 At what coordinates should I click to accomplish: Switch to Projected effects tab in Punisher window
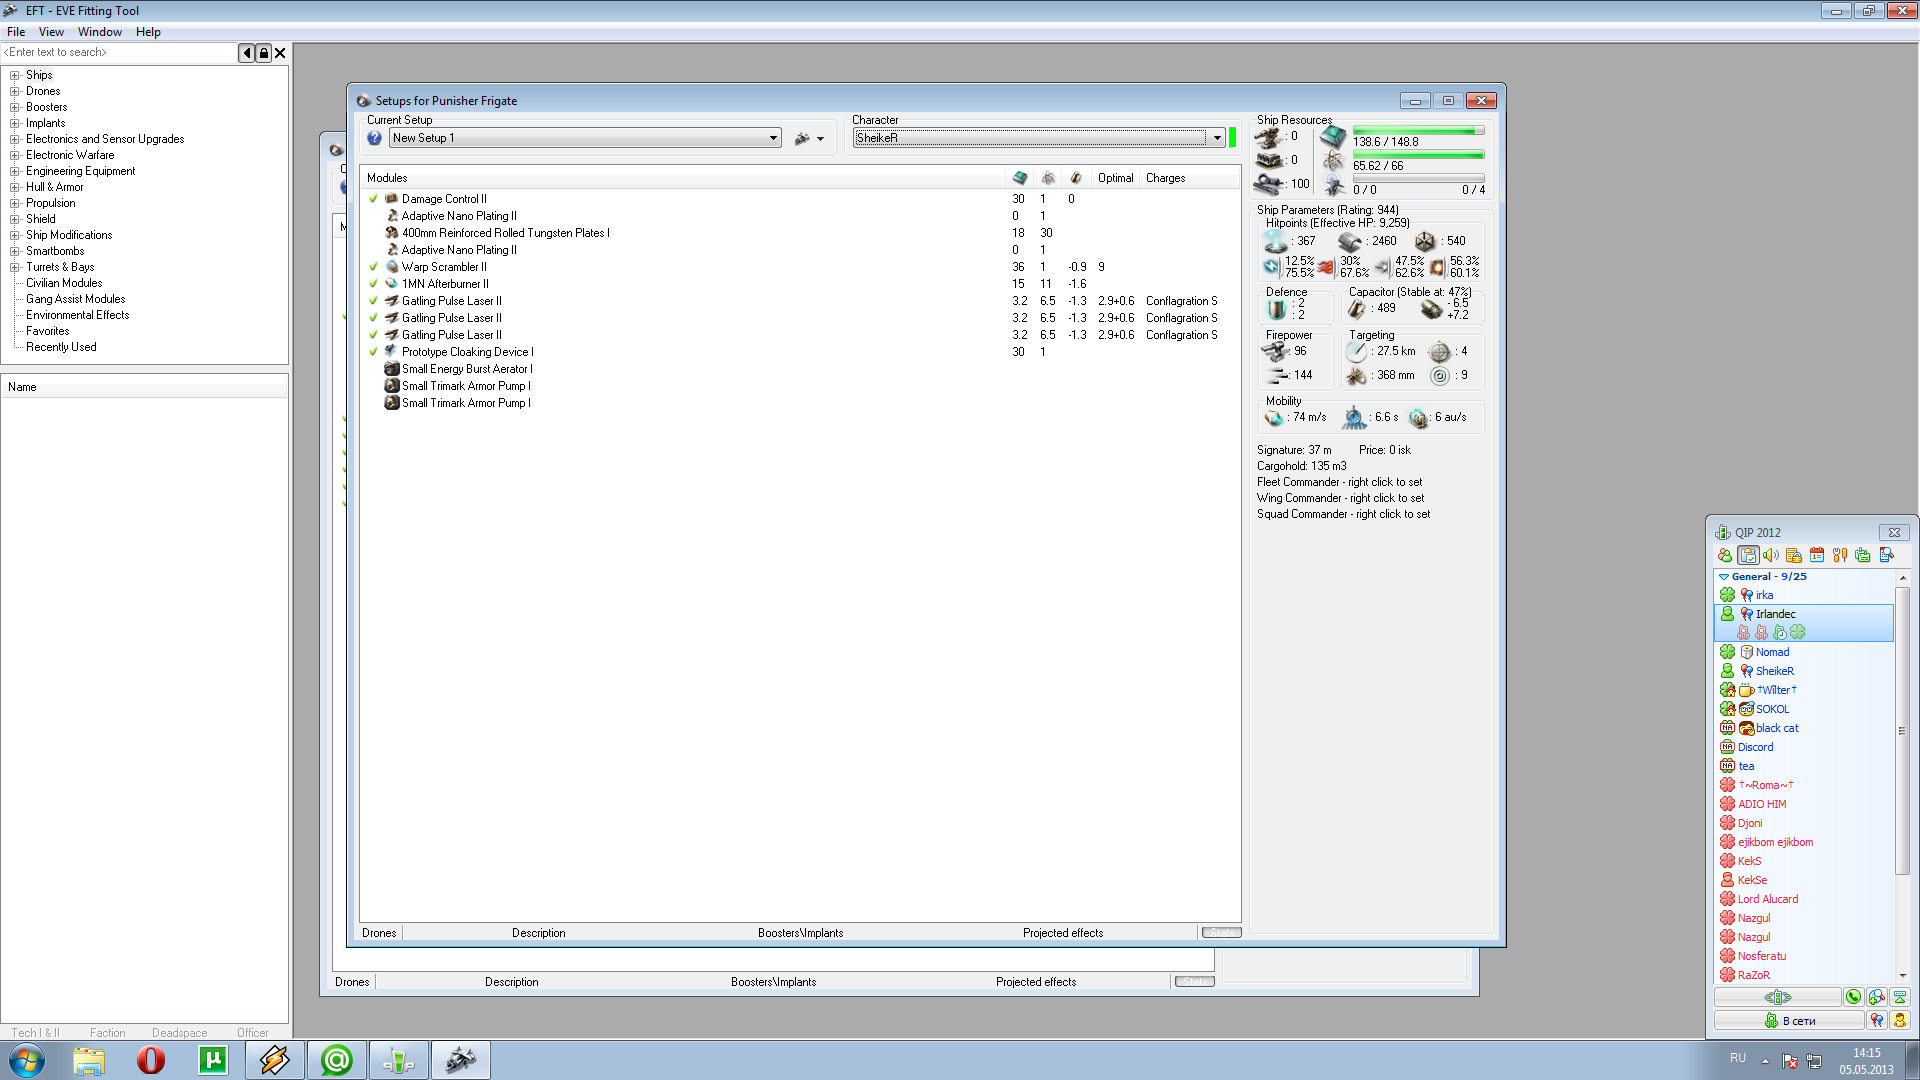coord(1063,933)
